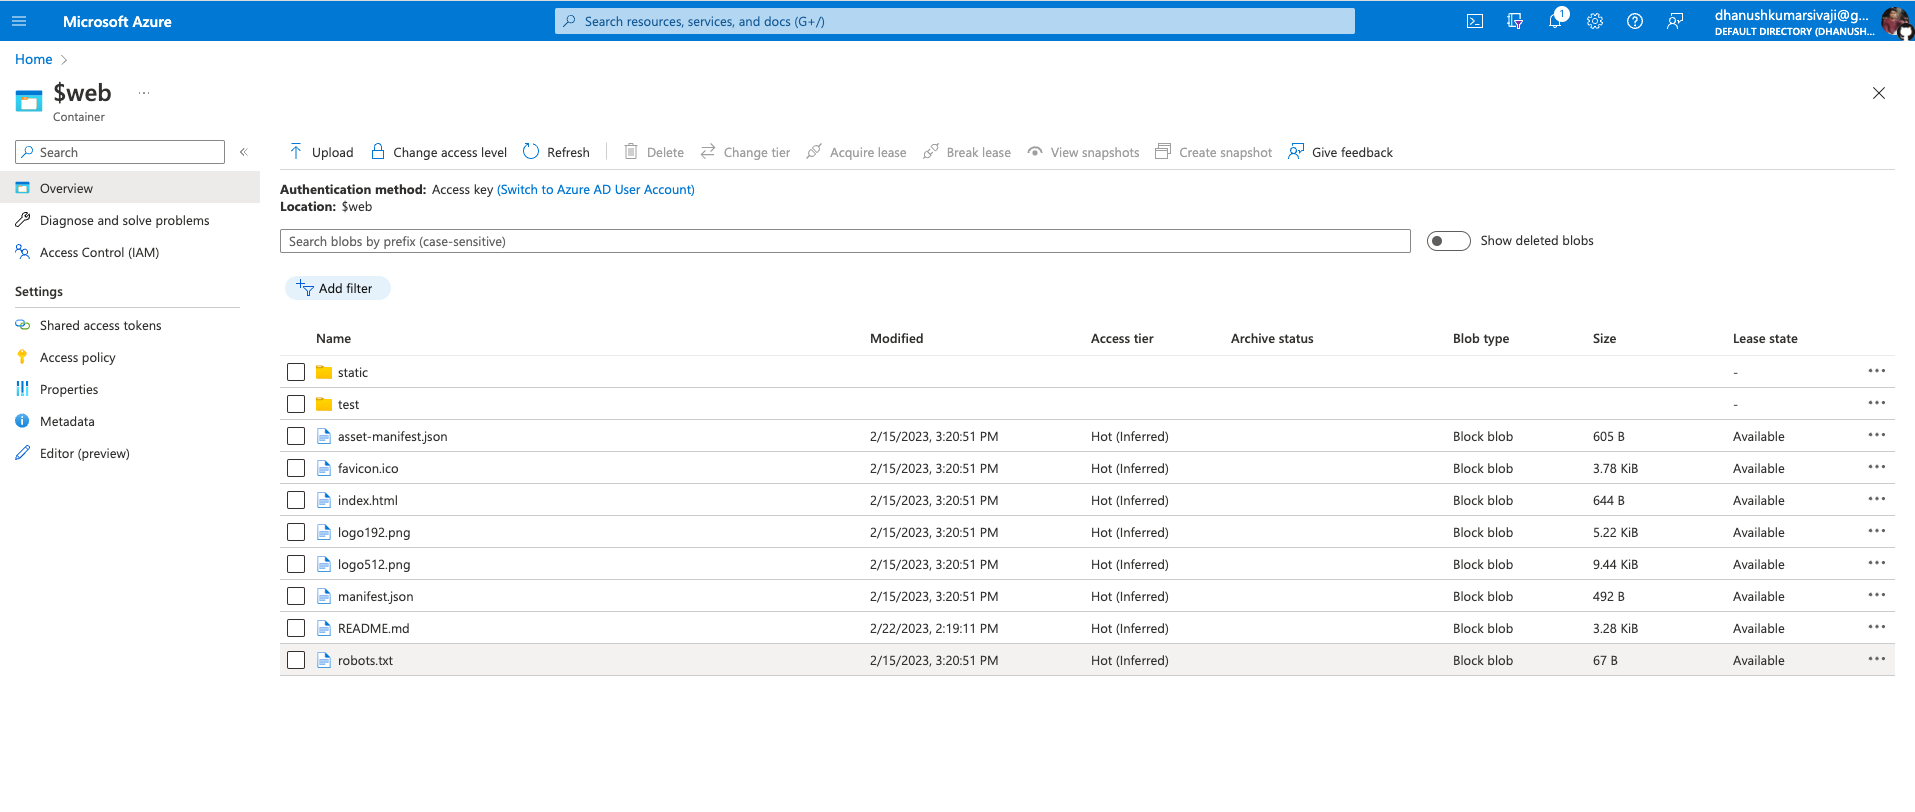This screenshot has height=812, width=1915.
Task: Open the robots.txt blob
Action: tap(365, 660)
